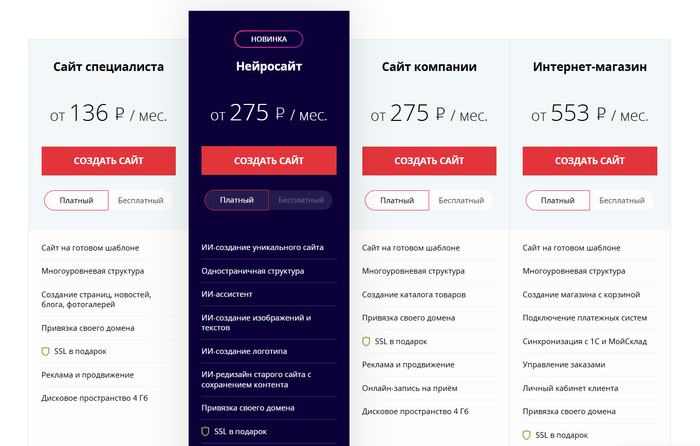700x446 pixels.
Task: Click the НОВИНКА badge above Нейросайт
Action: 269,39
